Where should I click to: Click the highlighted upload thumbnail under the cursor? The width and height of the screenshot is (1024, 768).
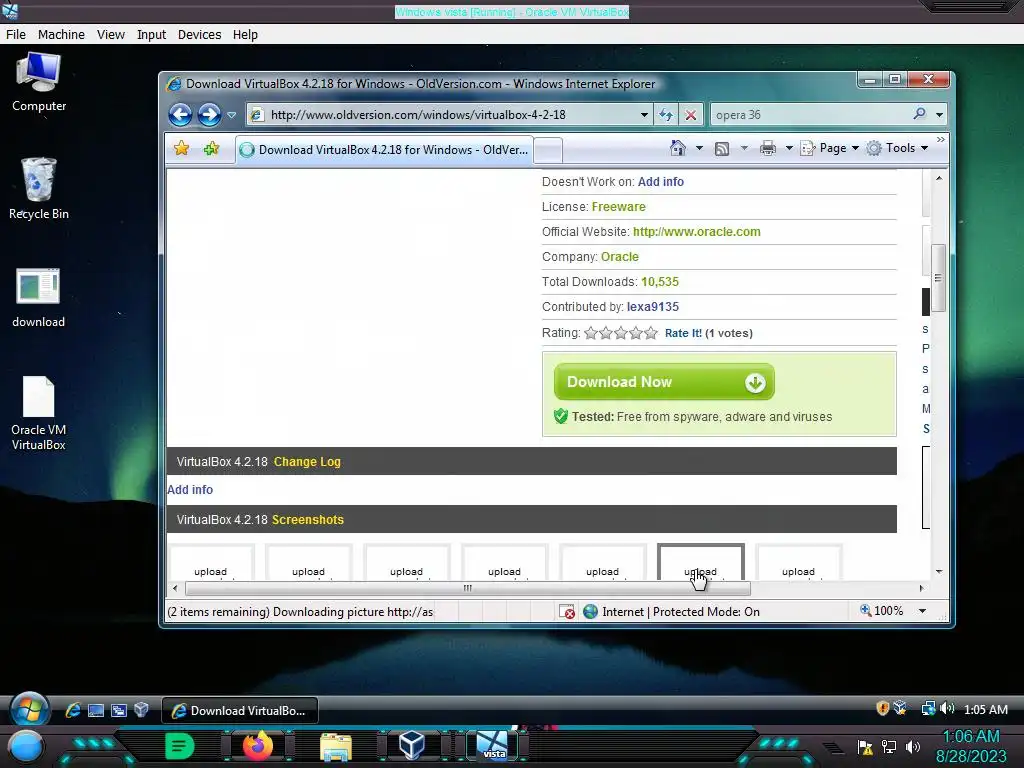click(700, 562)
